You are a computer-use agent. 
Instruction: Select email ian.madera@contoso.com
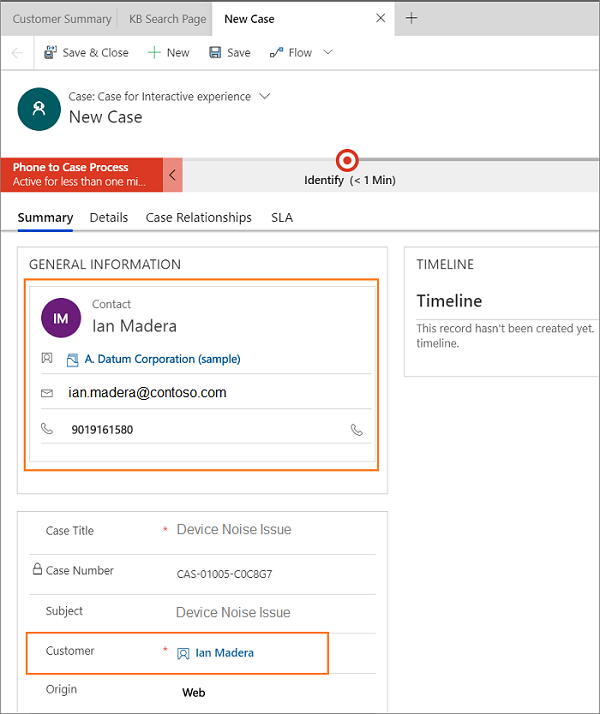147,393
